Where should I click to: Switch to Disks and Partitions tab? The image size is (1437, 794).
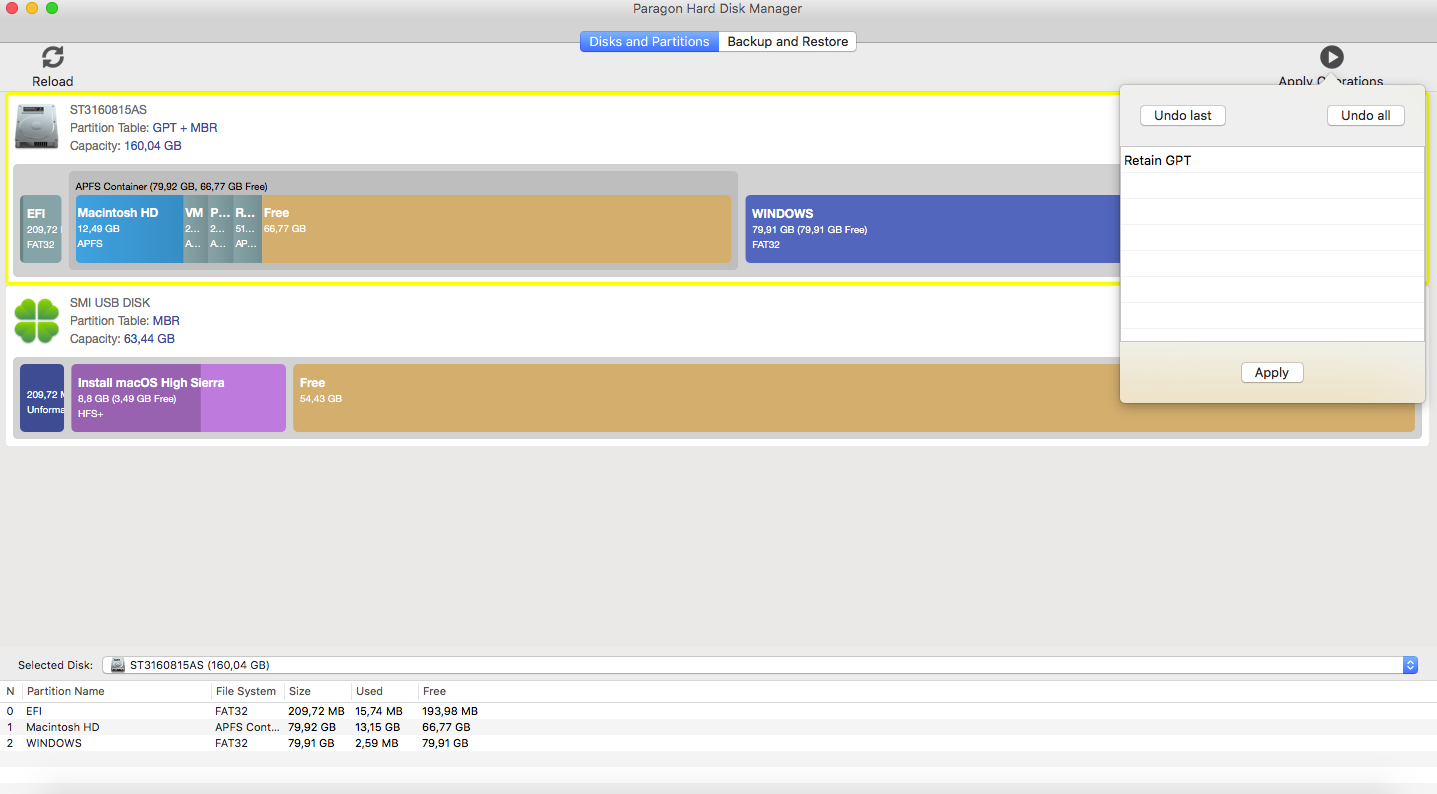[649, 42]
